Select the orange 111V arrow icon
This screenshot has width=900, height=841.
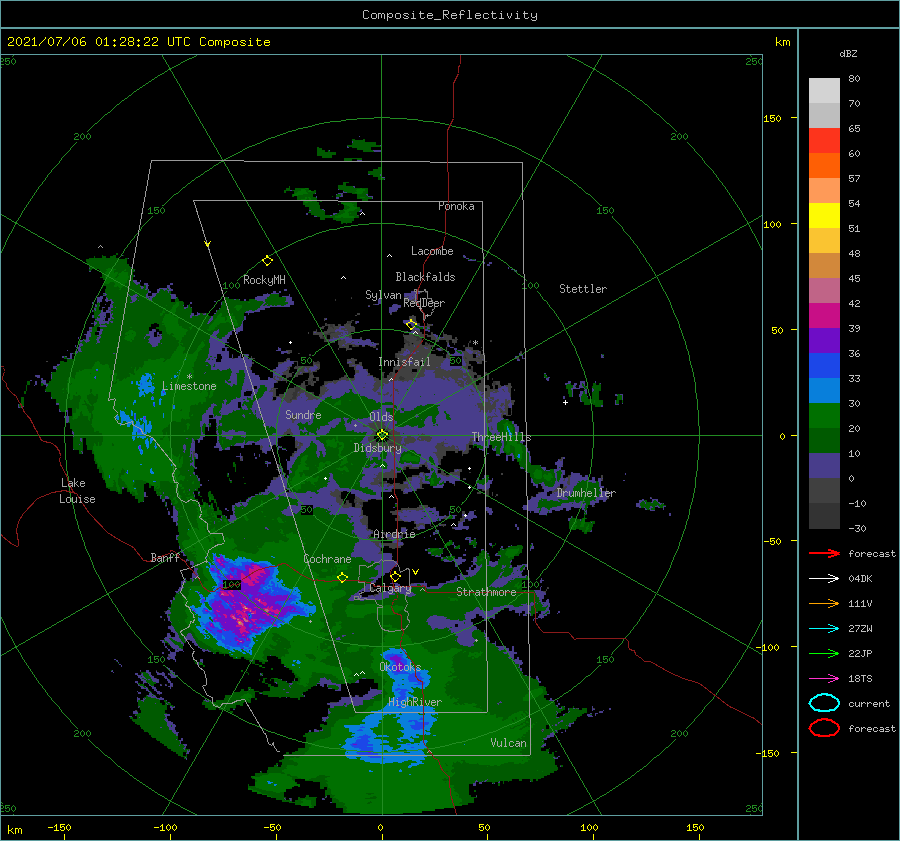click(x=824, y=603)
